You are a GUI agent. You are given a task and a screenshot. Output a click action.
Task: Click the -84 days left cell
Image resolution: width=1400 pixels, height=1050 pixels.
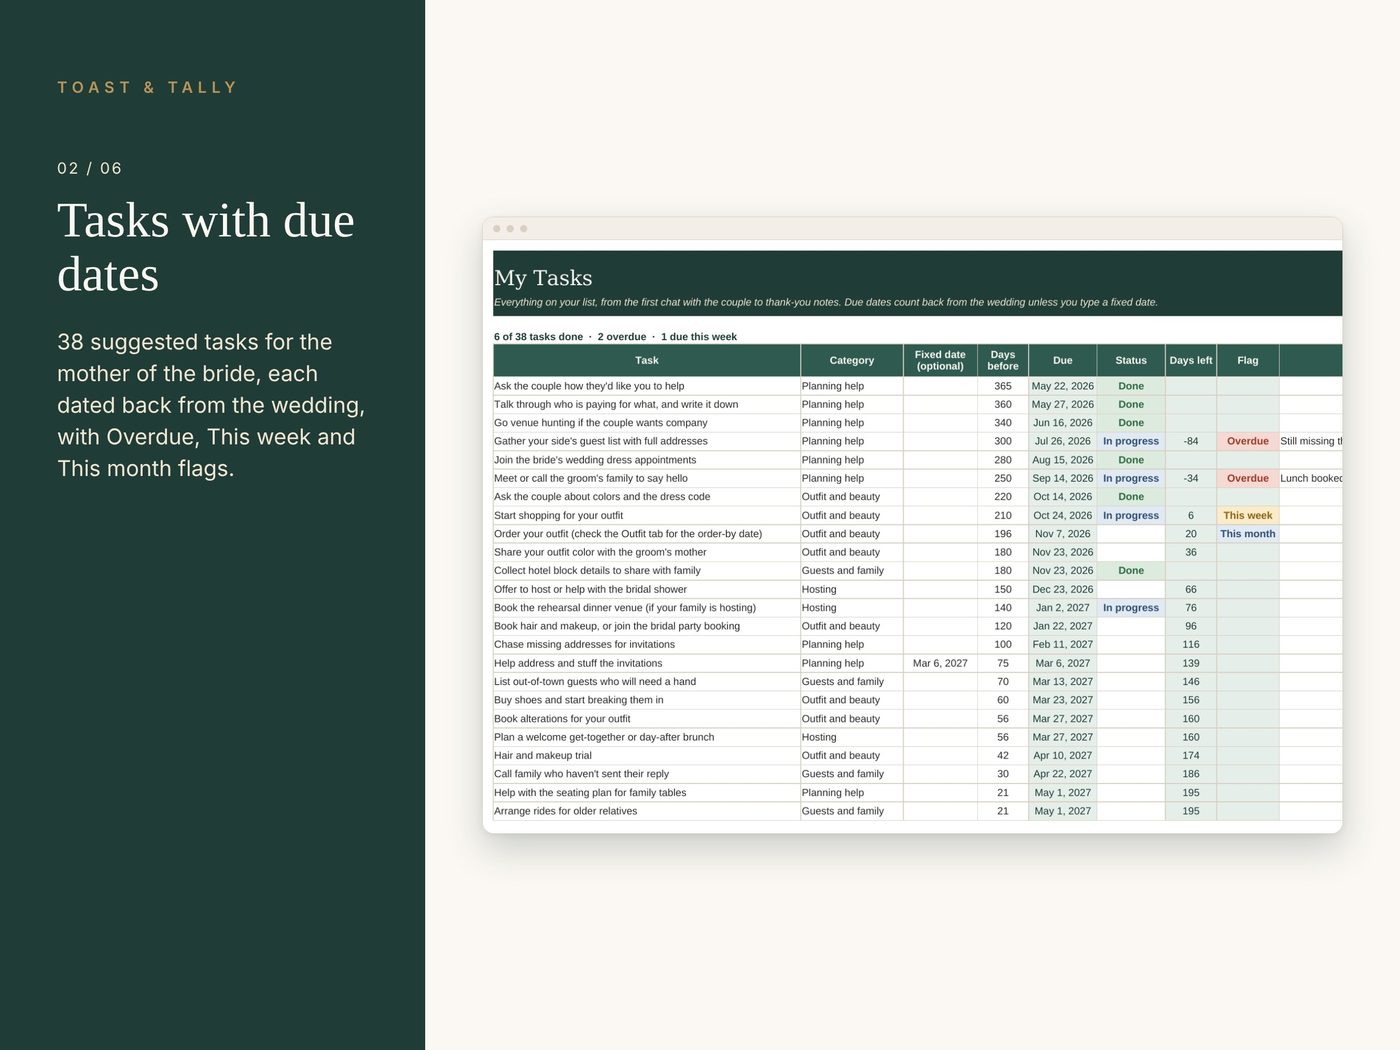coord(1191,441)
